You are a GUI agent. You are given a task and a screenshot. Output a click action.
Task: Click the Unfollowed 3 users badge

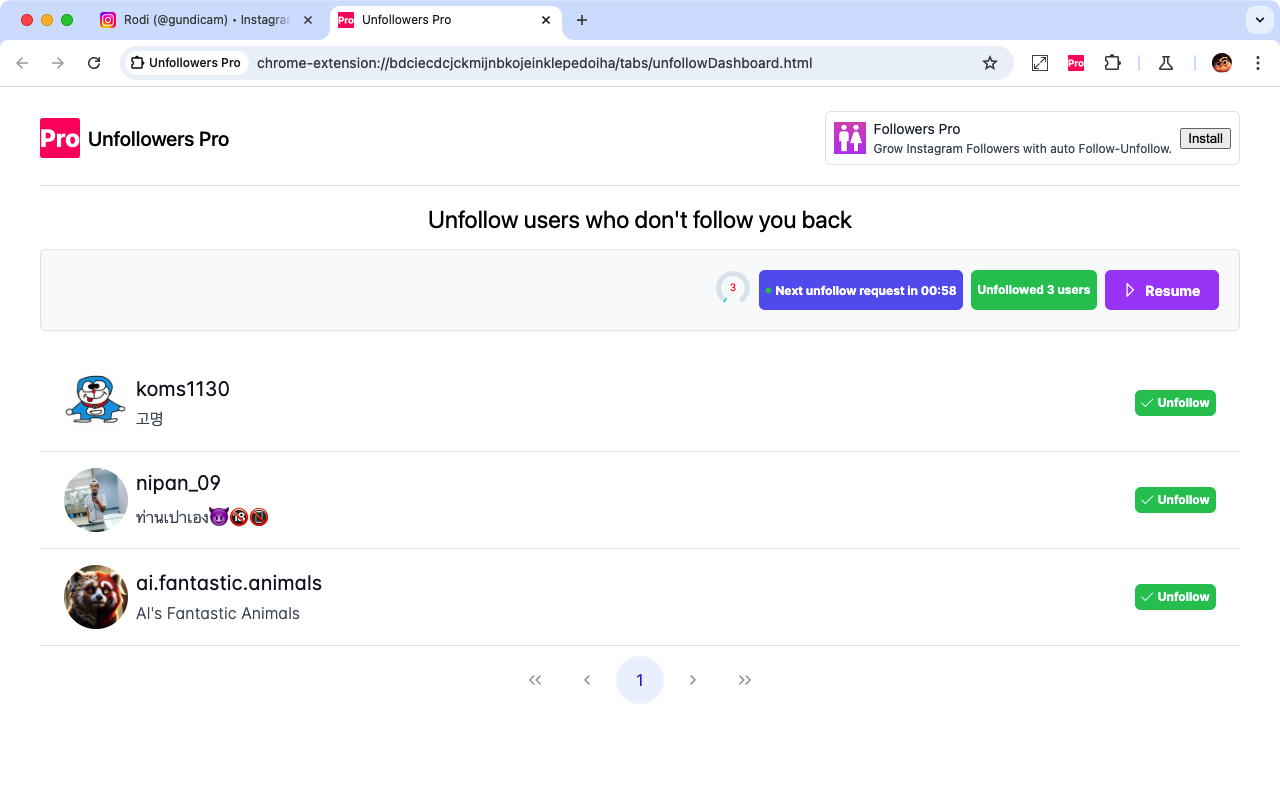point(1034,290)
